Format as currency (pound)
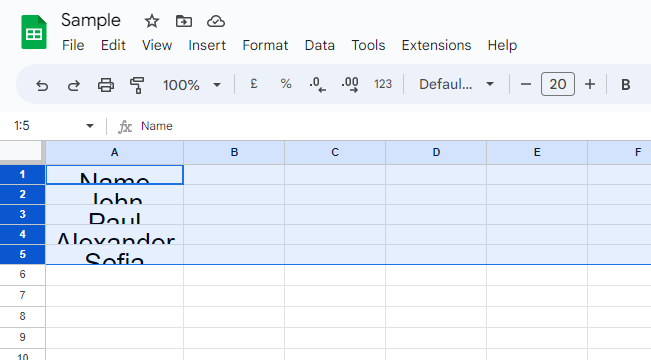 point(254,84)
